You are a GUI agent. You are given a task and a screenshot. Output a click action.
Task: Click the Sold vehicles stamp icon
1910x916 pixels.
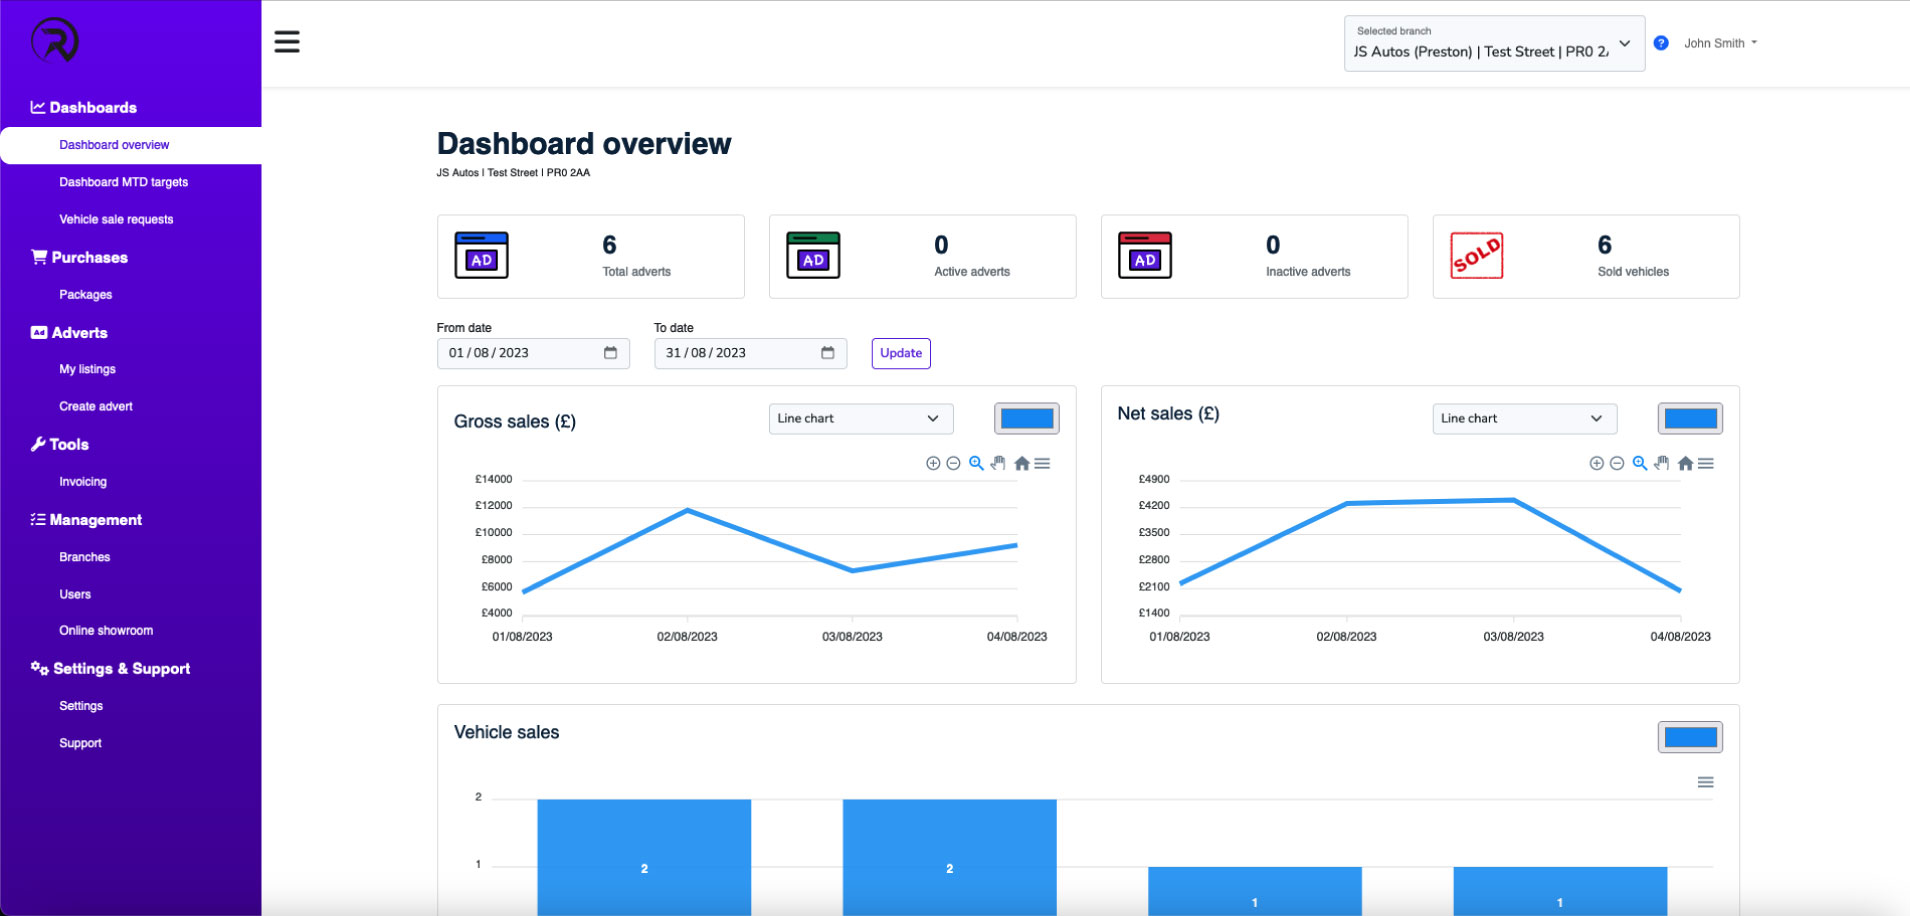click(x=1477, y=256)
